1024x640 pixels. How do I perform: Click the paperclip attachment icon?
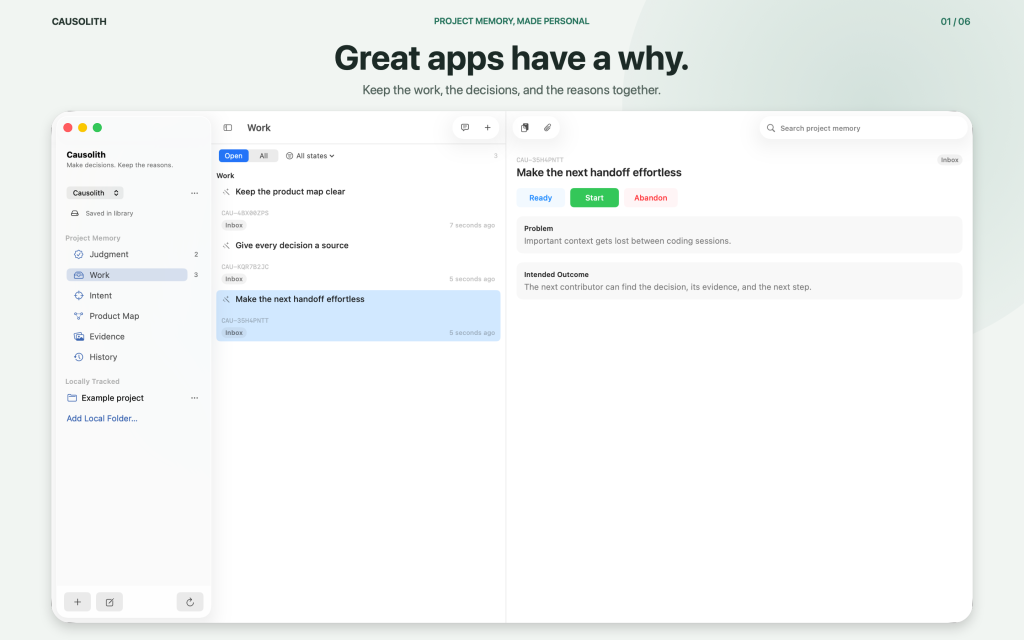547,127
